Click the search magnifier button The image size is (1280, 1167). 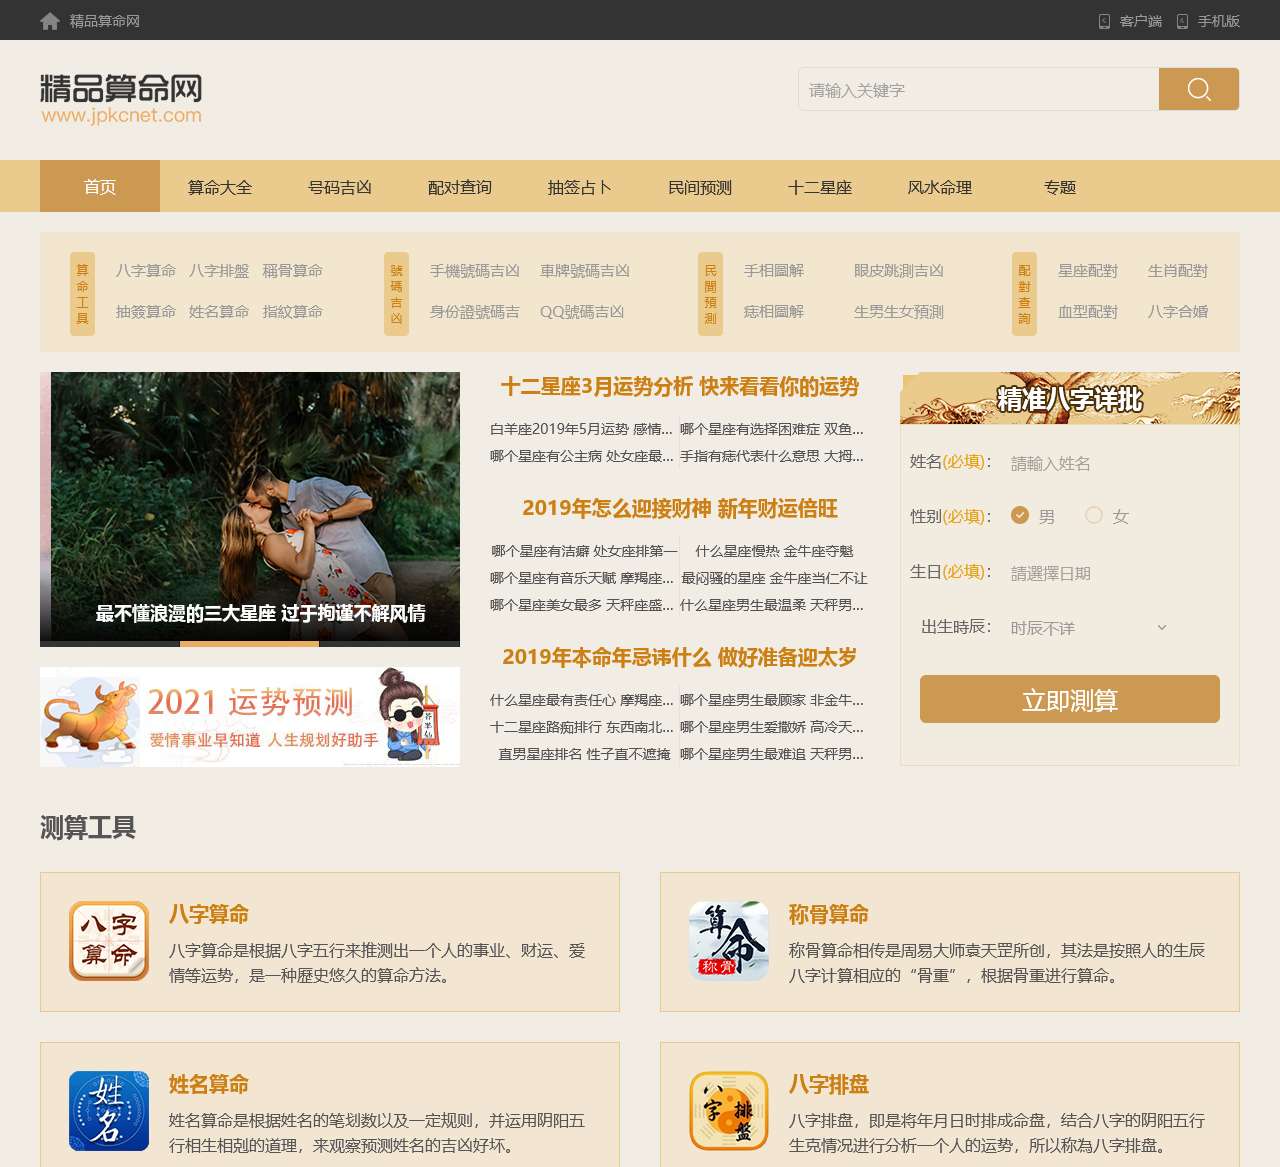pos(1199,89)
